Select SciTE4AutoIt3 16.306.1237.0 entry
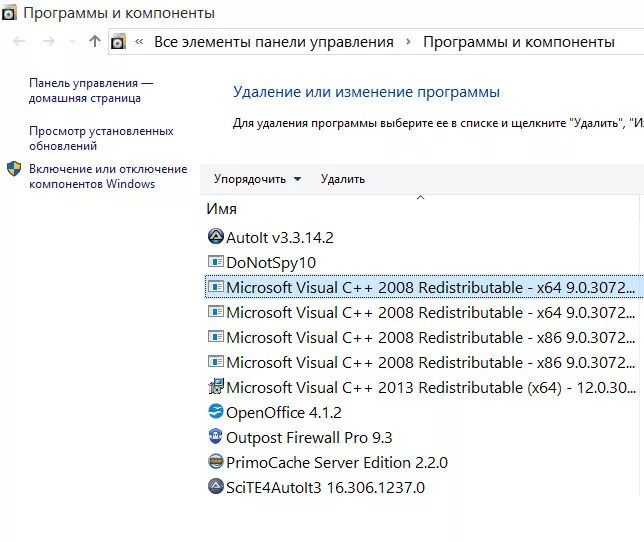This screenshot has height=542, width=644. point(316,487)
